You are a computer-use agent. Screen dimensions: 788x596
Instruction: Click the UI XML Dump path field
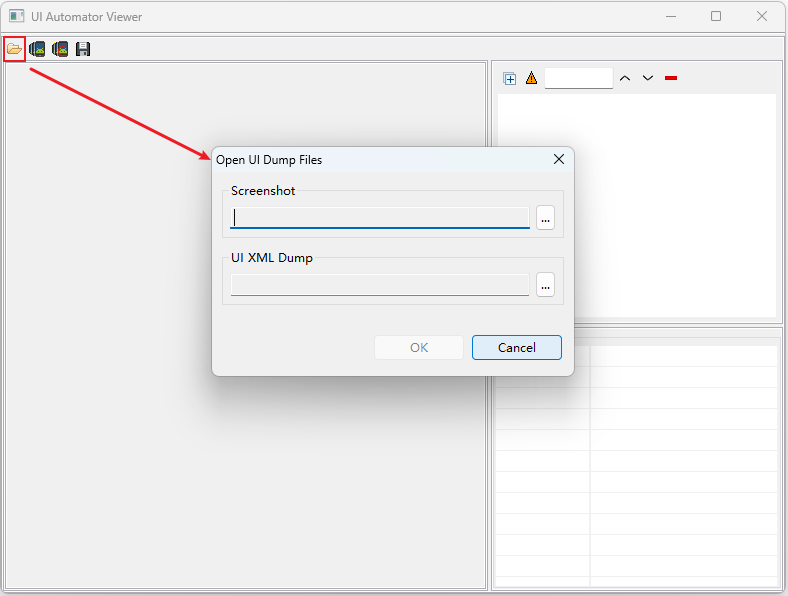point(380,286)
